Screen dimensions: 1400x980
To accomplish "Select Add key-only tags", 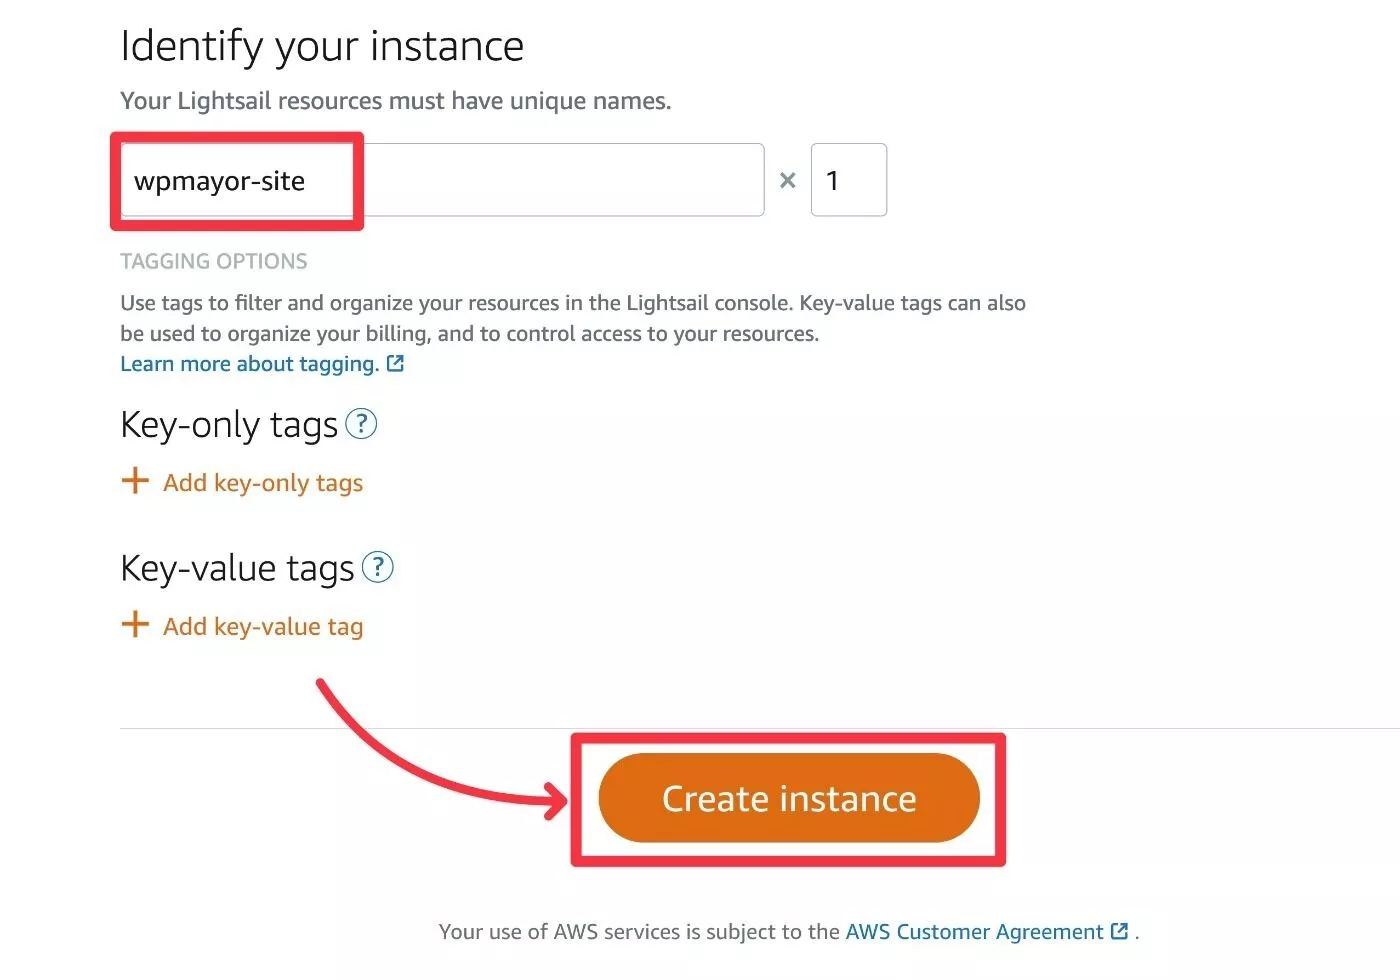I will click(x=263, y=483).
